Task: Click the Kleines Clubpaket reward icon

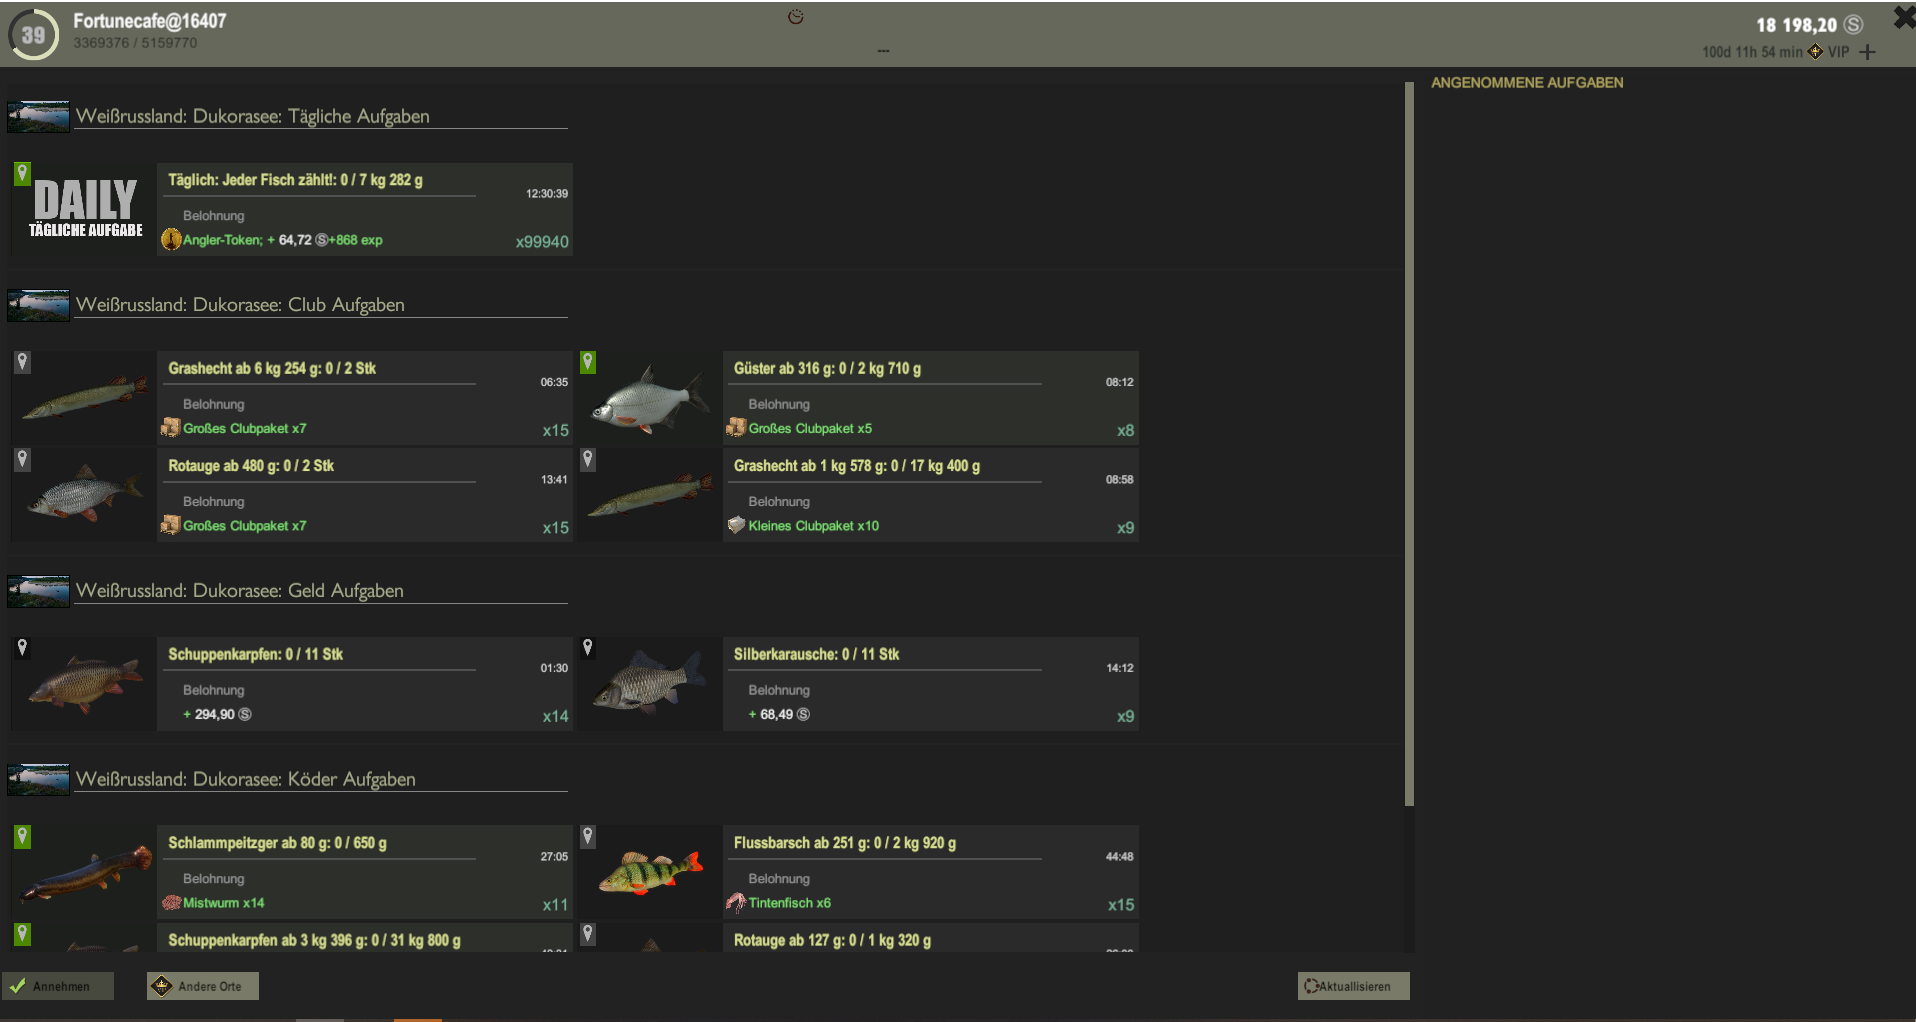Action: point(736,526)
